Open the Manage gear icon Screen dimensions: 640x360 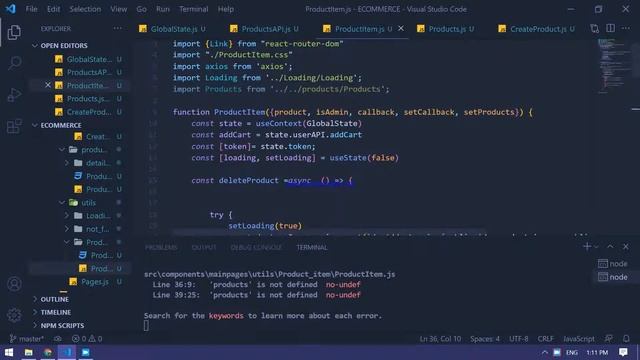(14, 315)
